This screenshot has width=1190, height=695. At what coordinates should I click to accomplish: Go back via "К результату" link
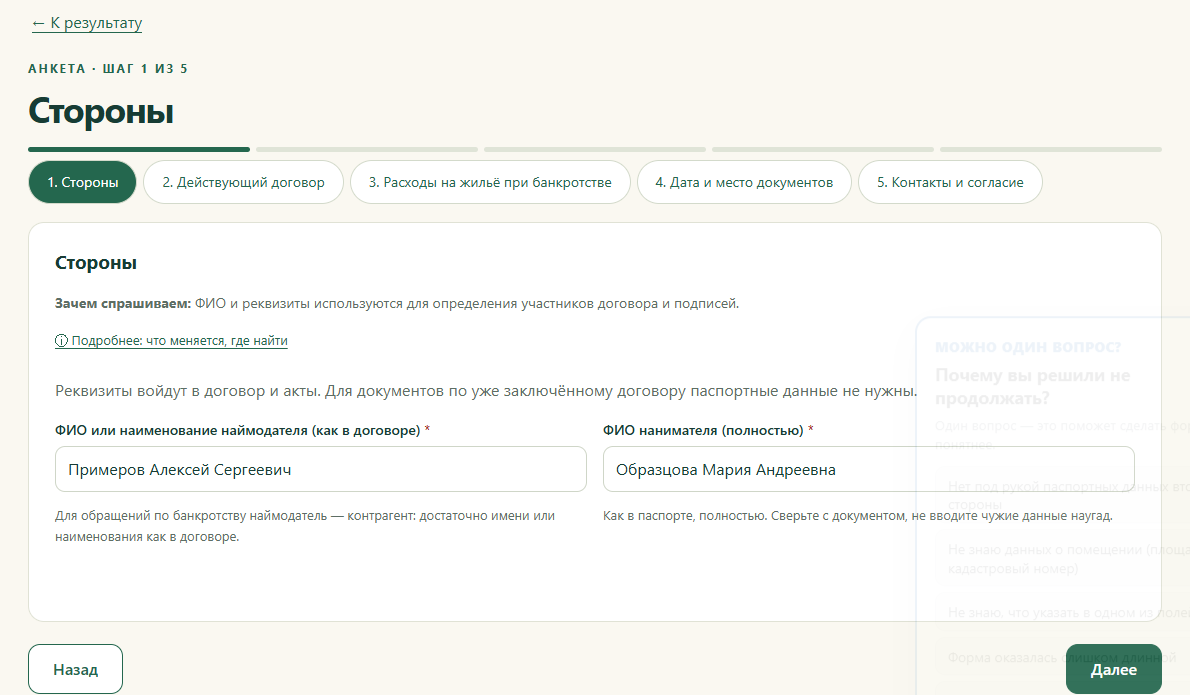(87, 23)
